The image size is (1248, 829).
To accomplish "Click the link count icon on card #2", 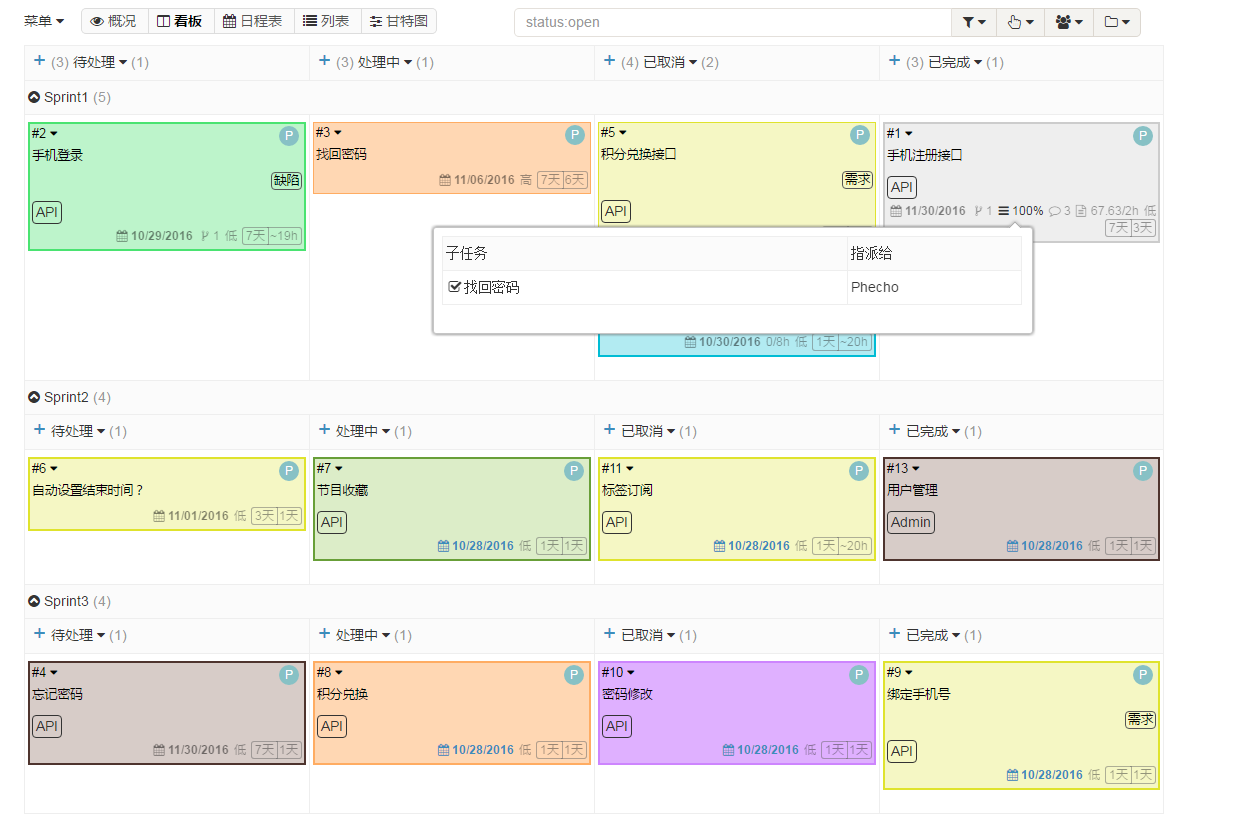I will pos(205,236).
